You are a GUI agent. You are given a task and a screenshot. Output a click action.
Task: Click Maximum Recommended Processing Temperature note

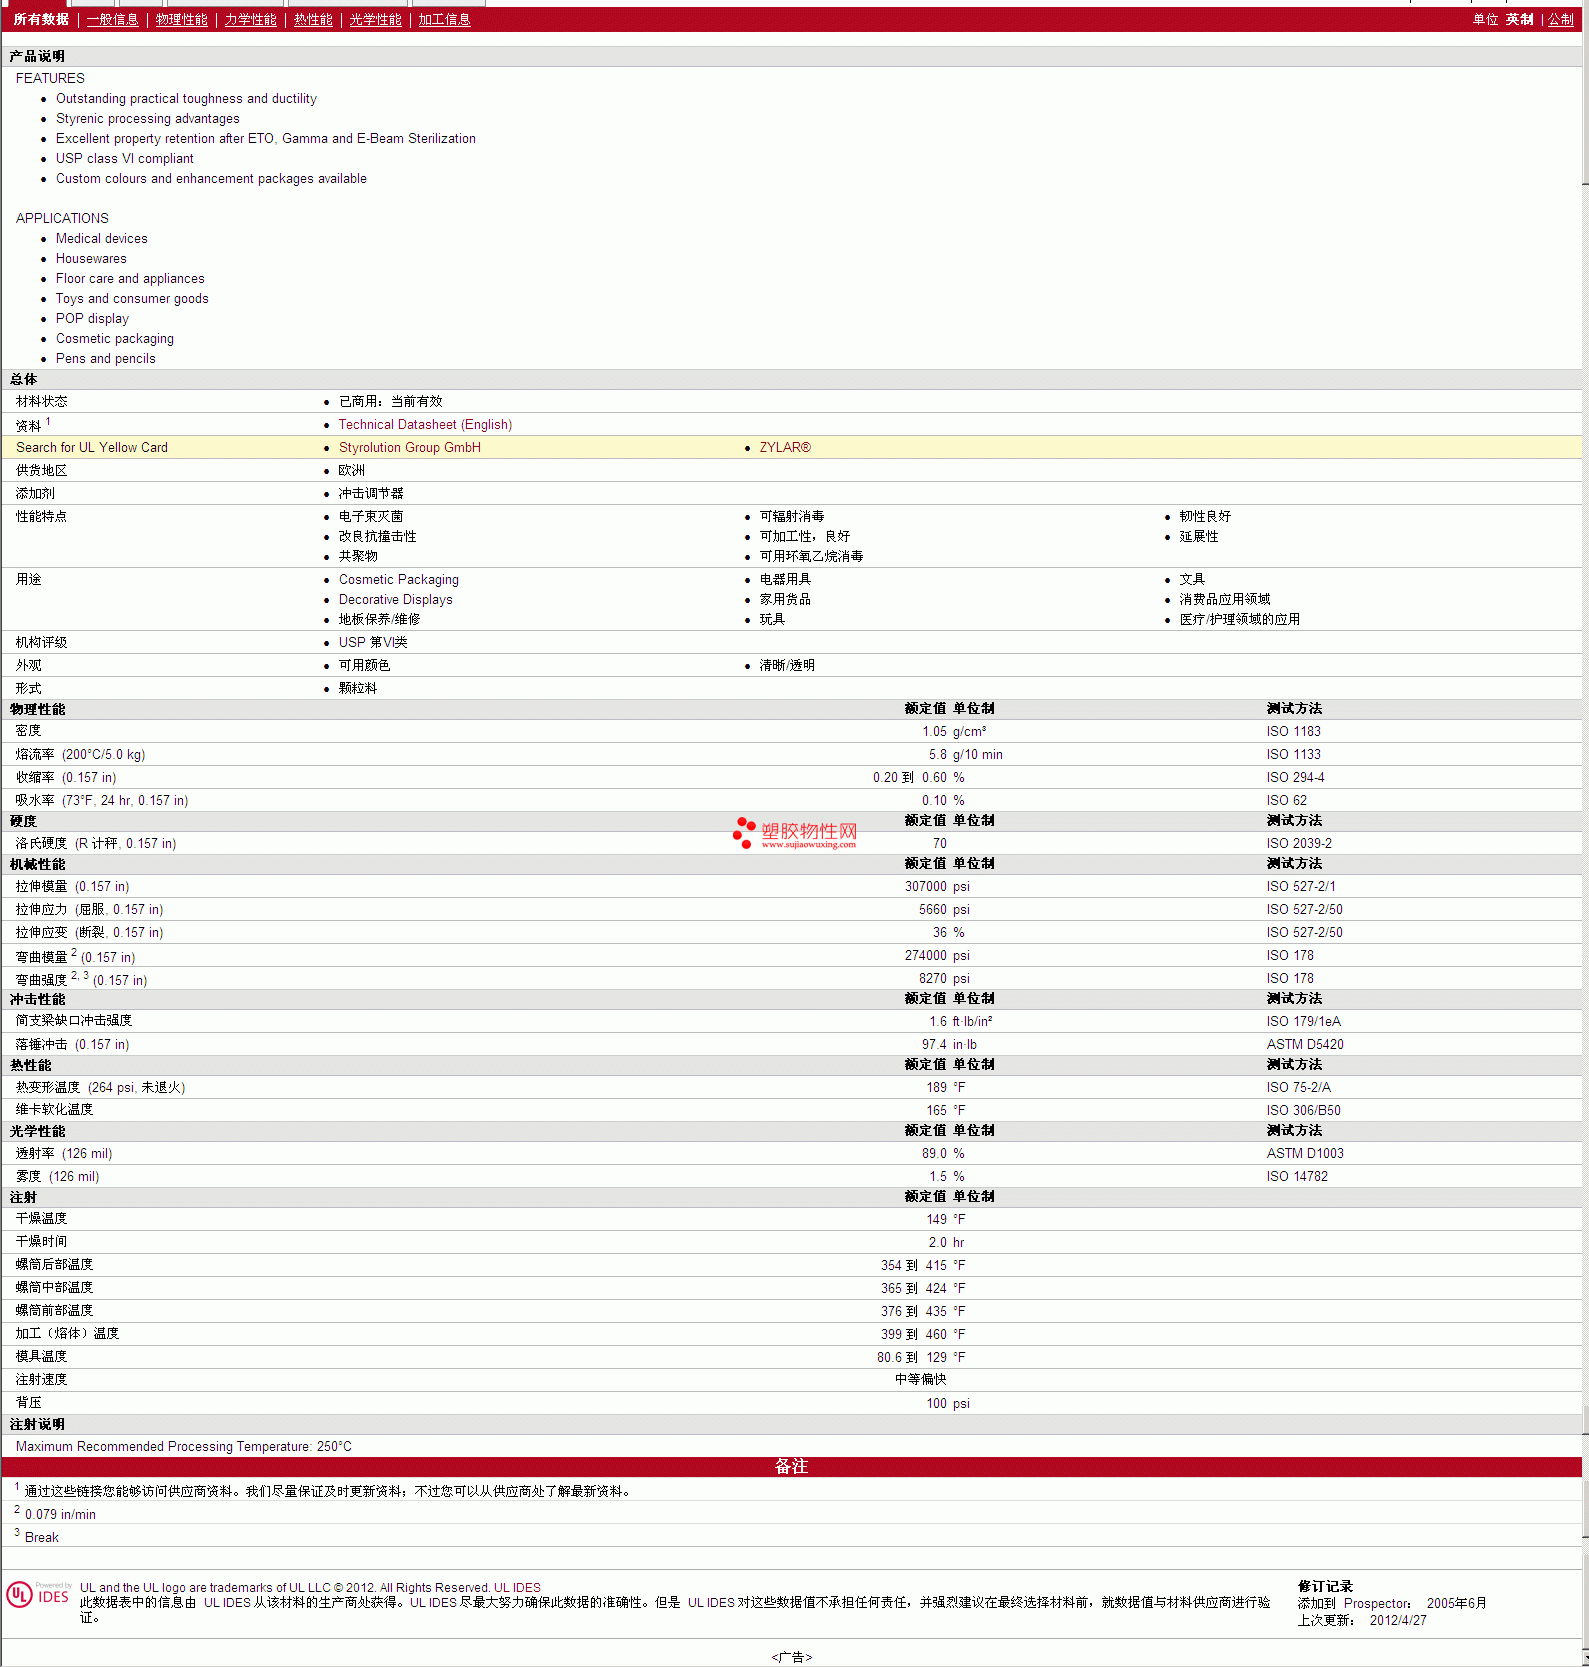point(184,1447)
